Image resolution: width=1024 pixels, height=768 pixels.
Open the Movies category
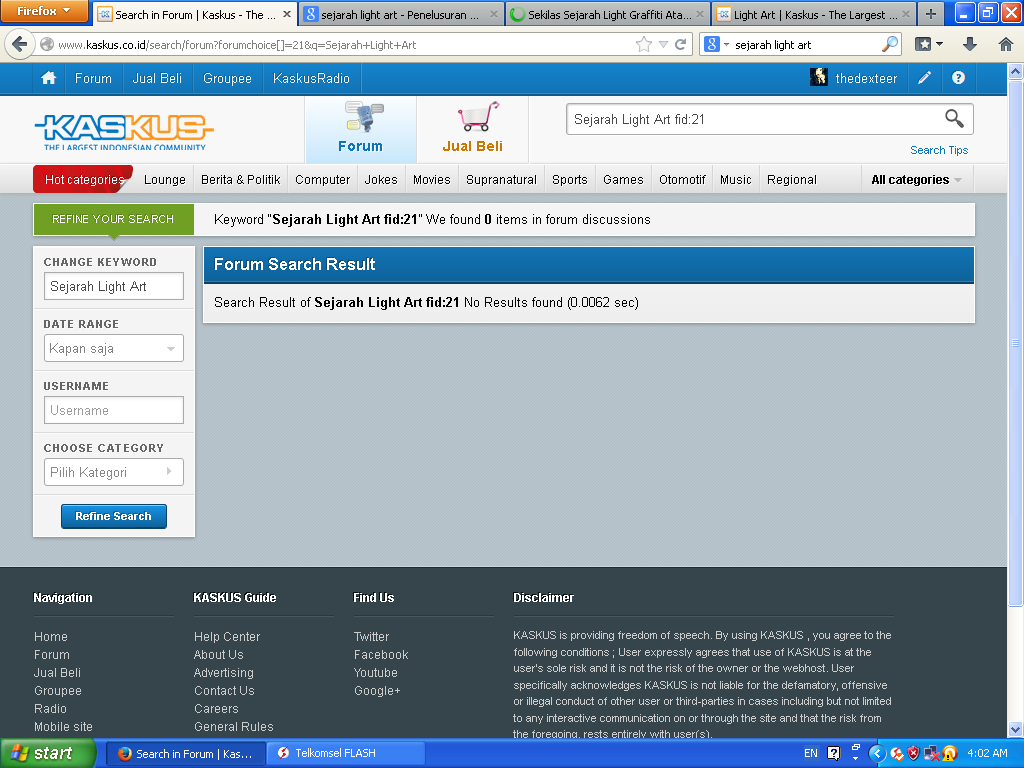click(x=432, y=180)
